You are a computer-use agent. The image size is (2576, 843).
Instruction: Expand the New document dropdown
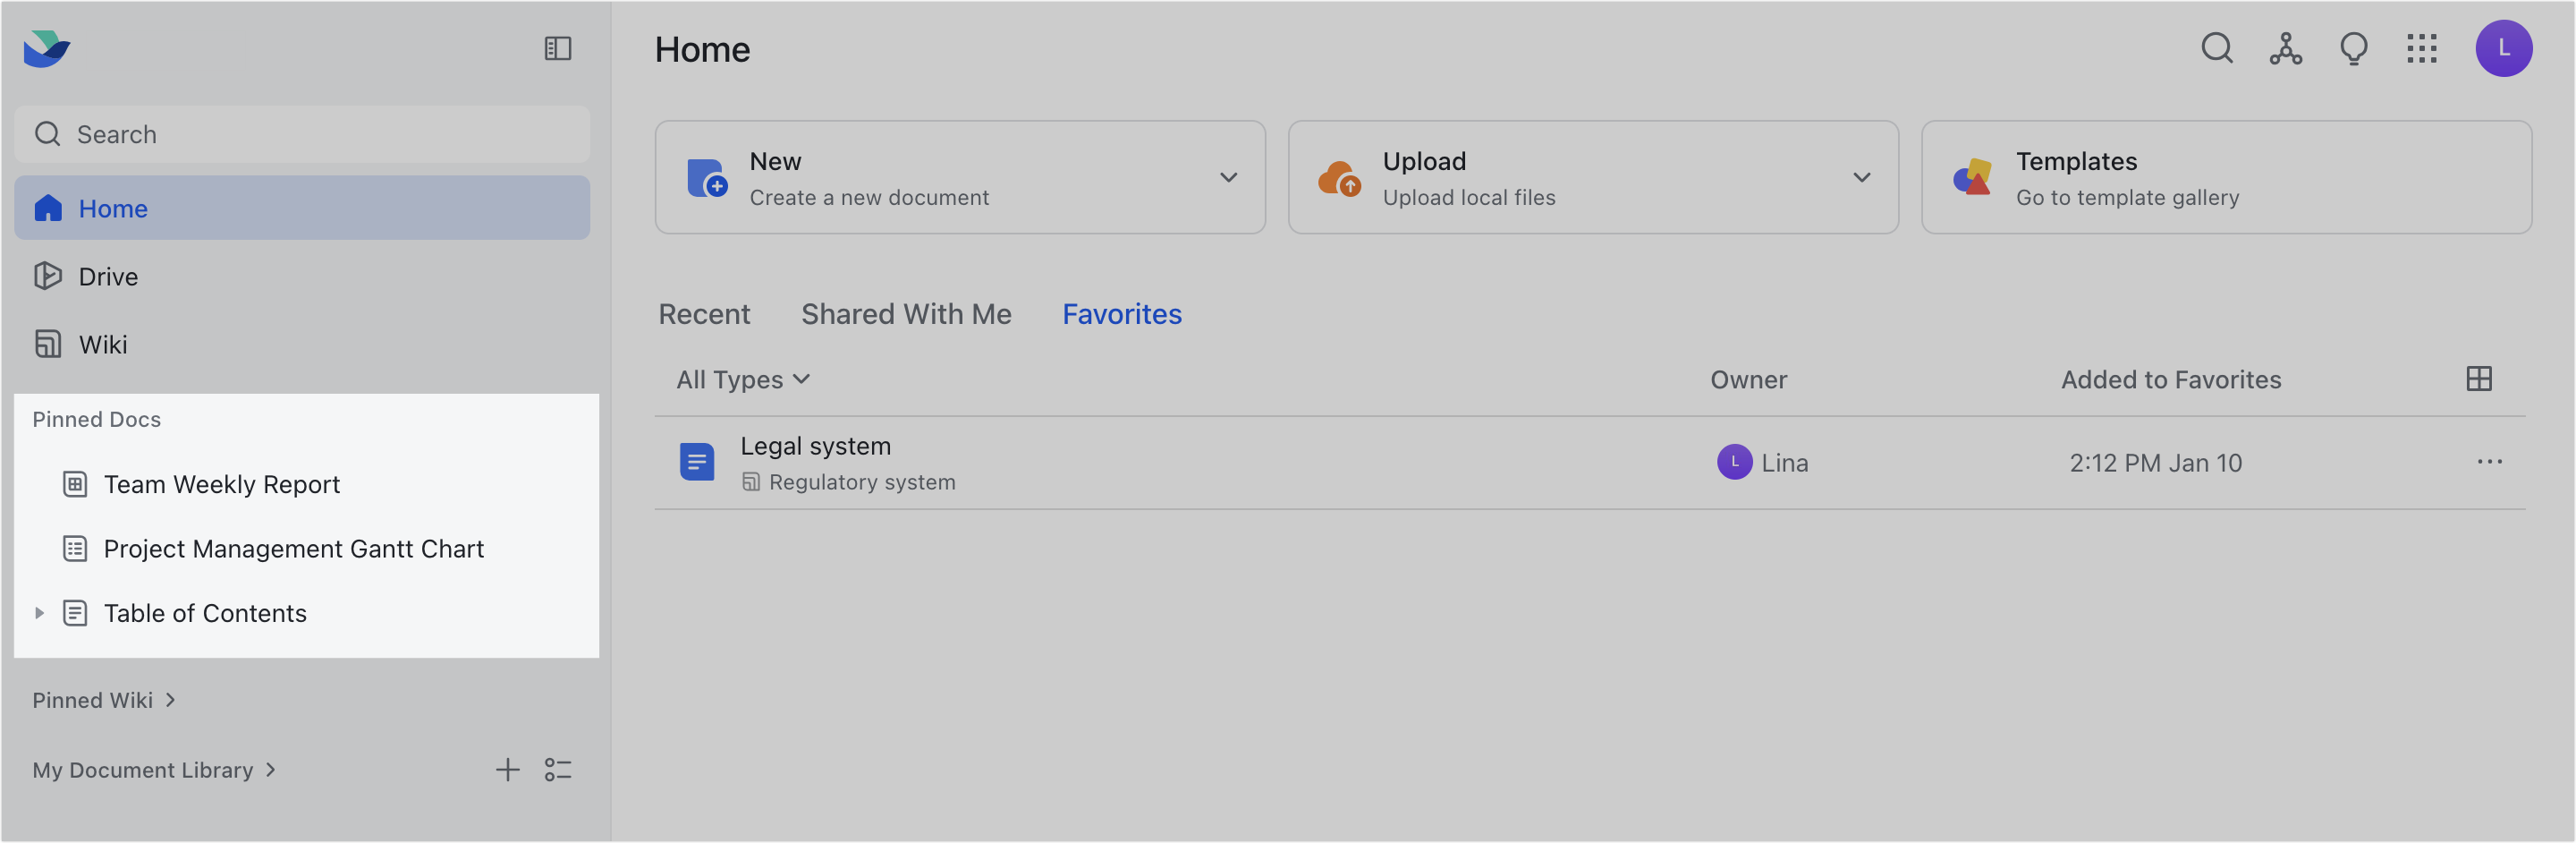click(1228, 178)
